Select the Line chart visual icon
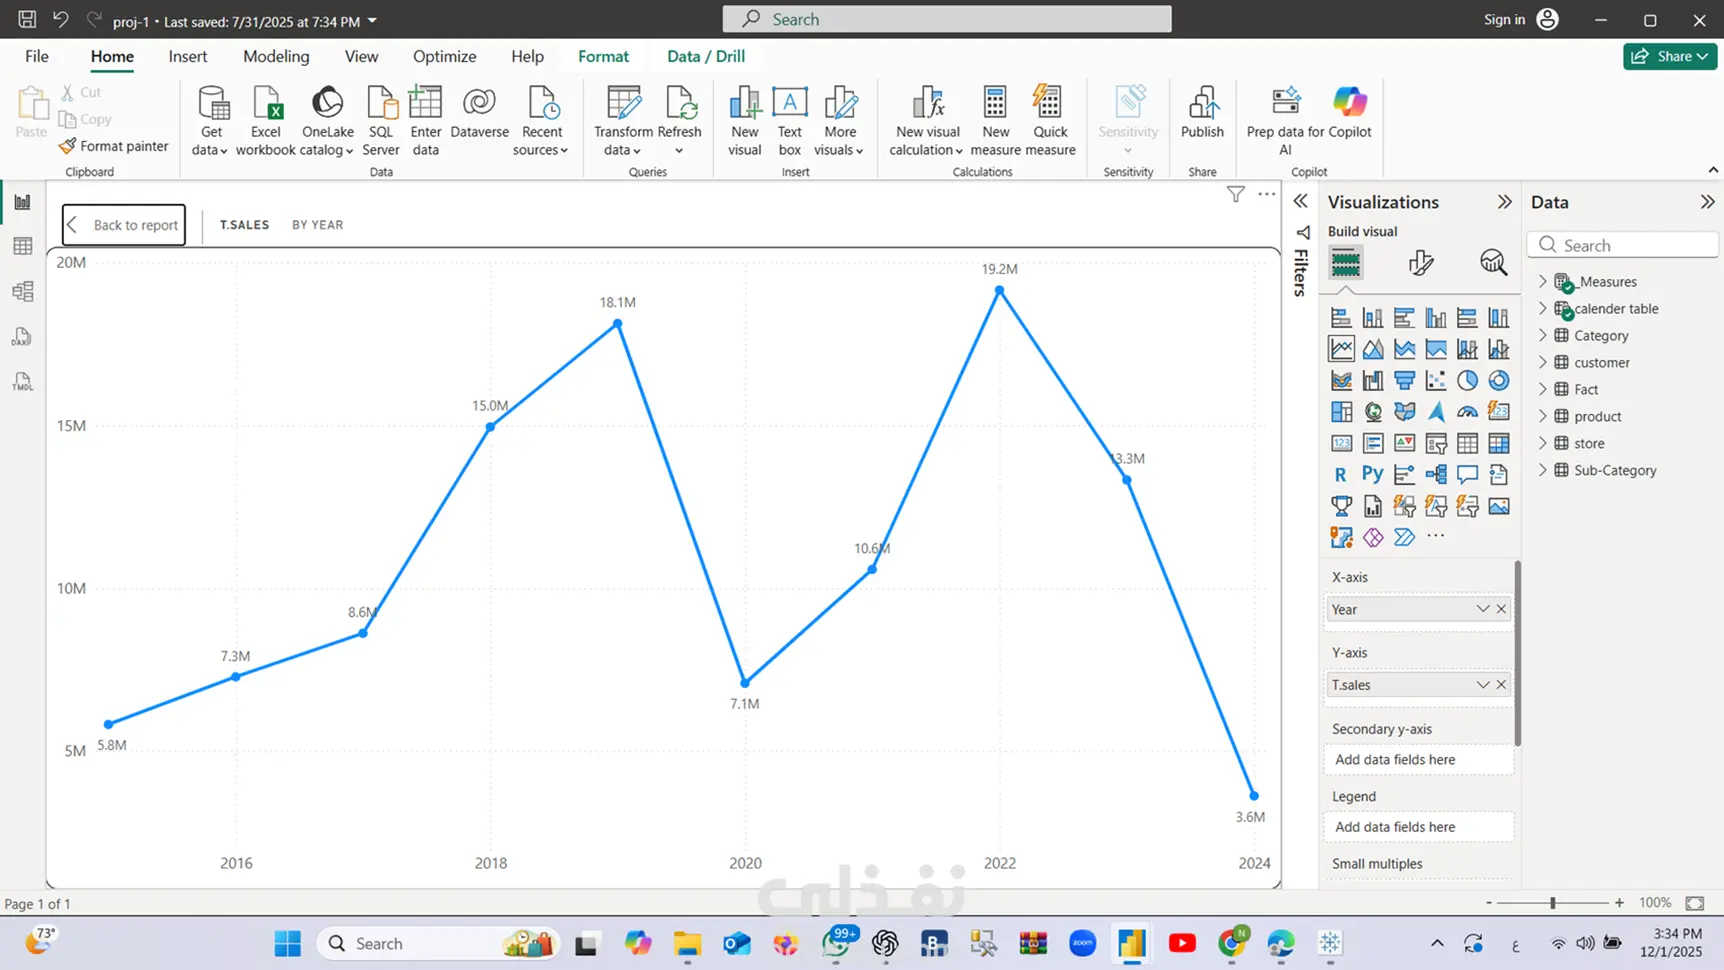Viewport: 1724px width, 970px height. click(x=1341, y=349)
